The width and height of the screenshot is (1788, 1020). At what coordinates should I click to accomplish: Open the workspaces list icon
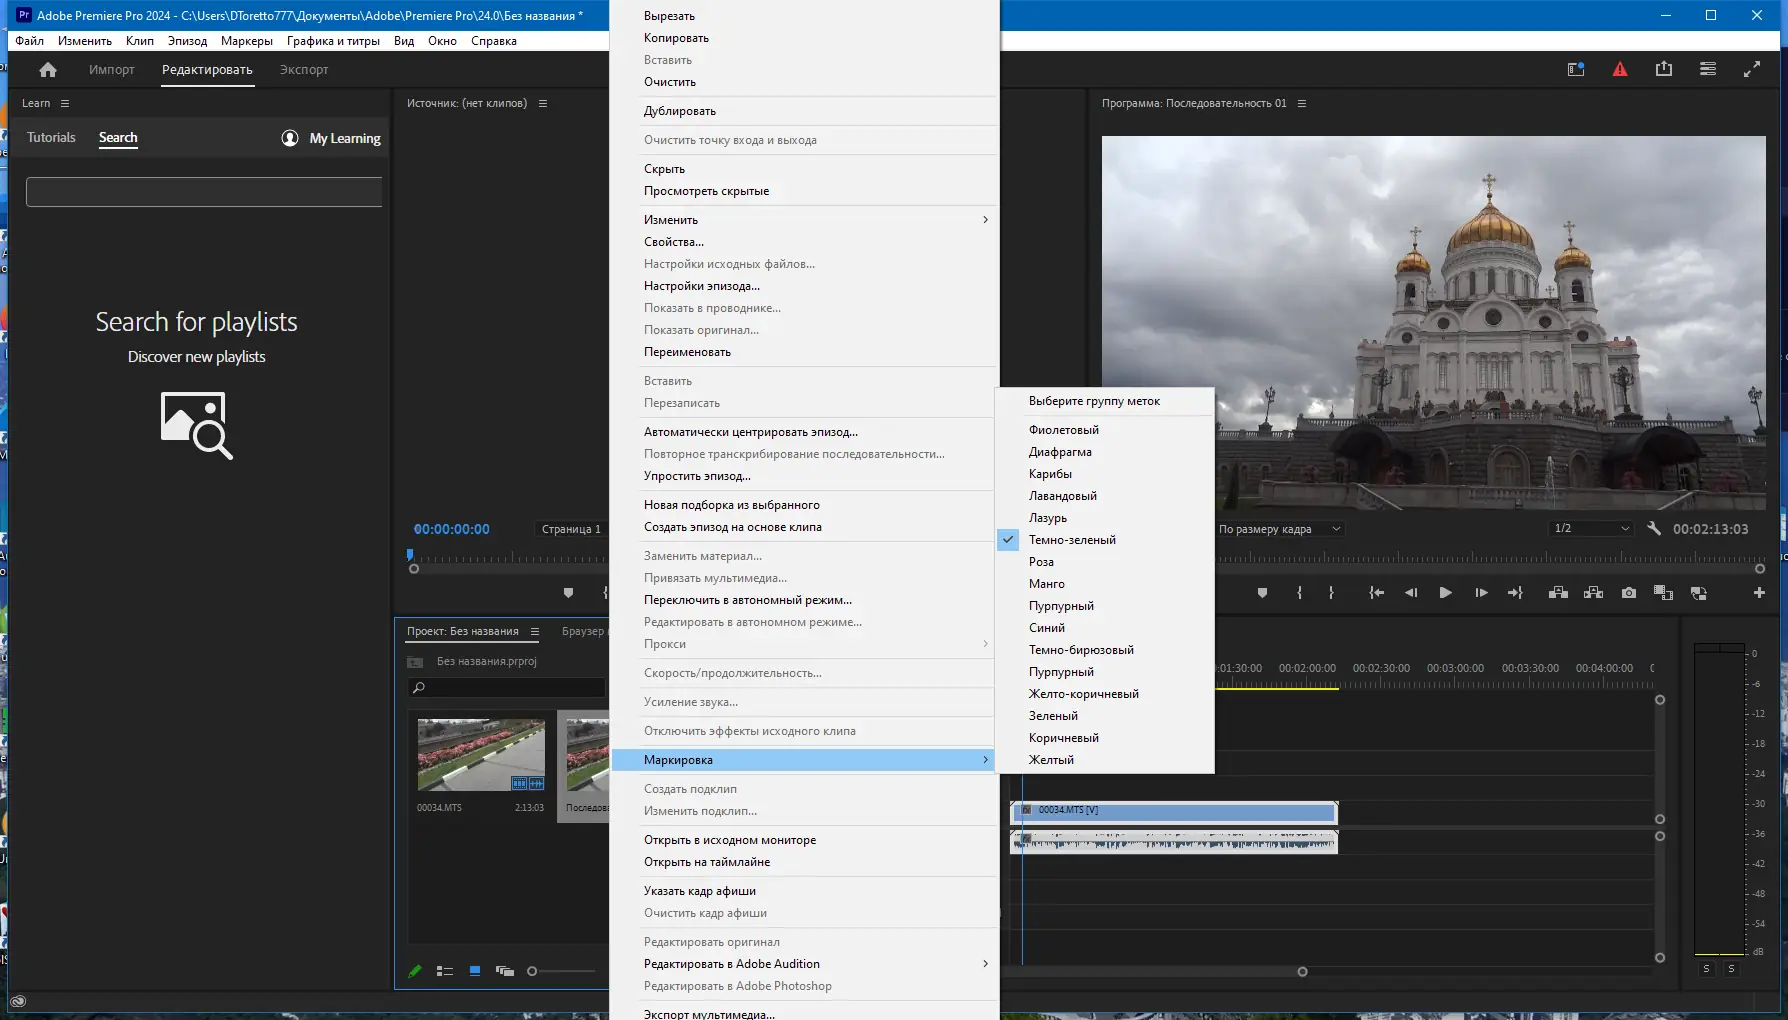point(1708,69)
